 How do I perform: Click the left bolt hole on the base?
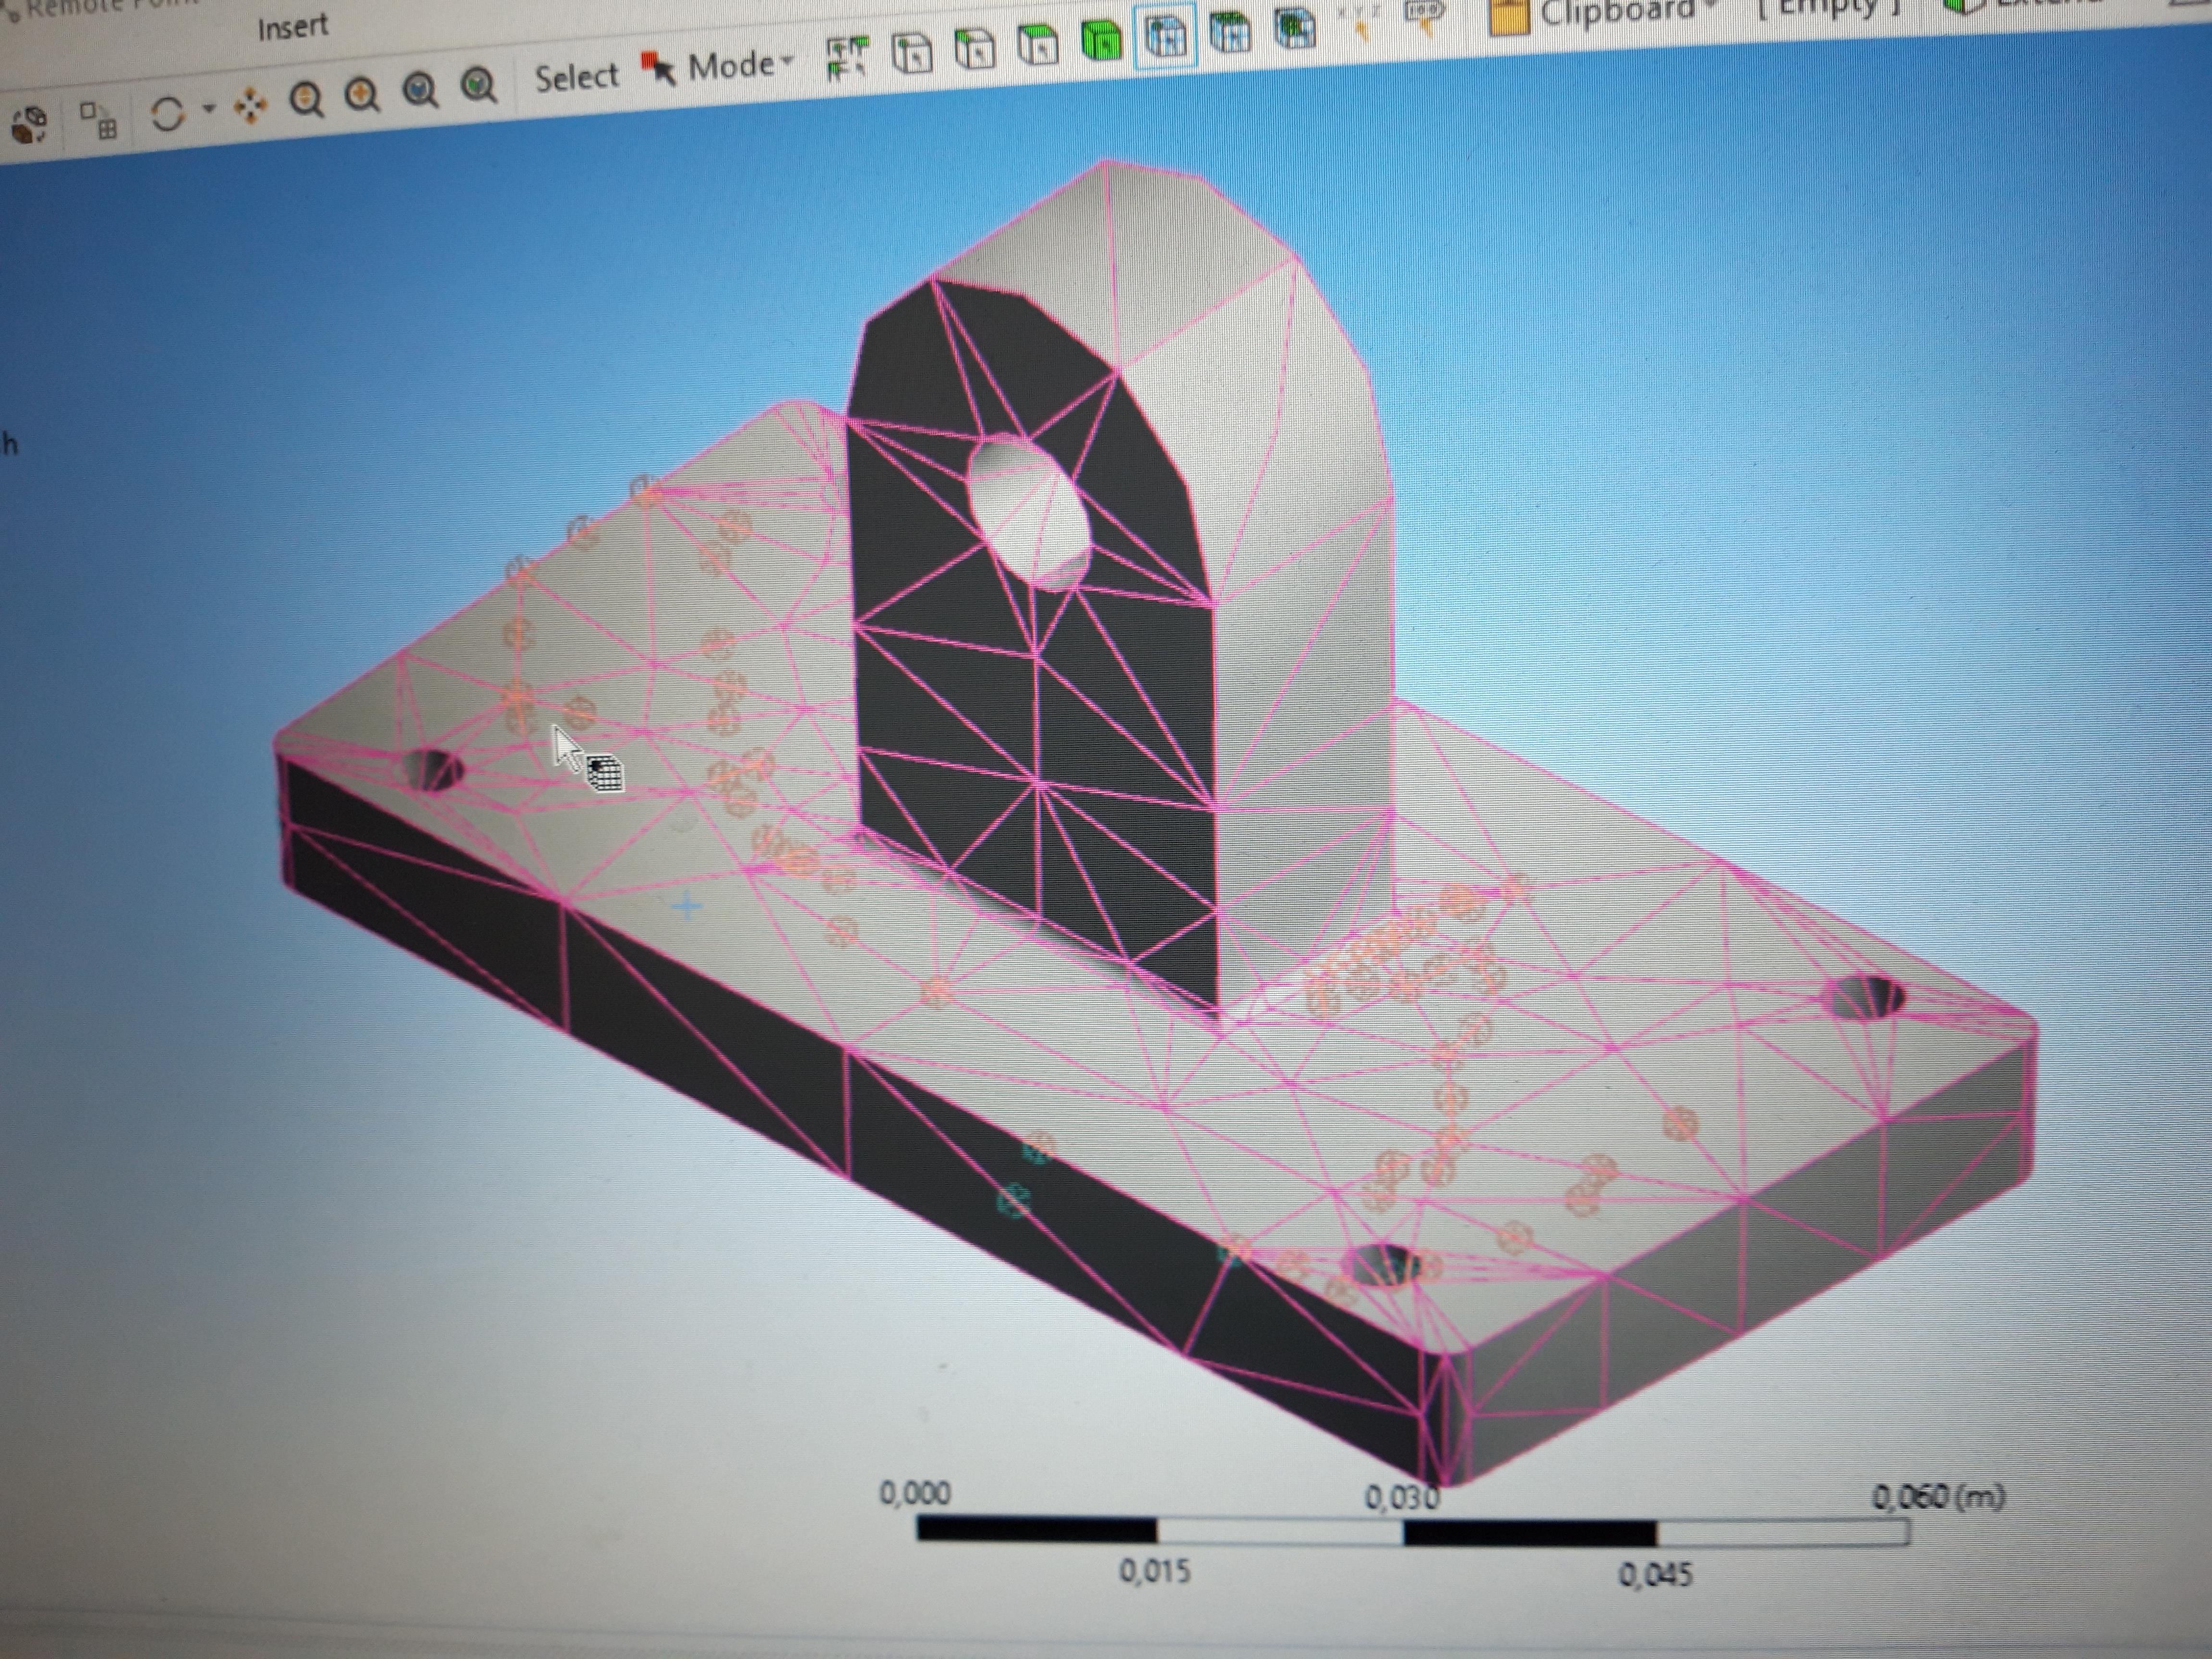[x=434, y=770]
